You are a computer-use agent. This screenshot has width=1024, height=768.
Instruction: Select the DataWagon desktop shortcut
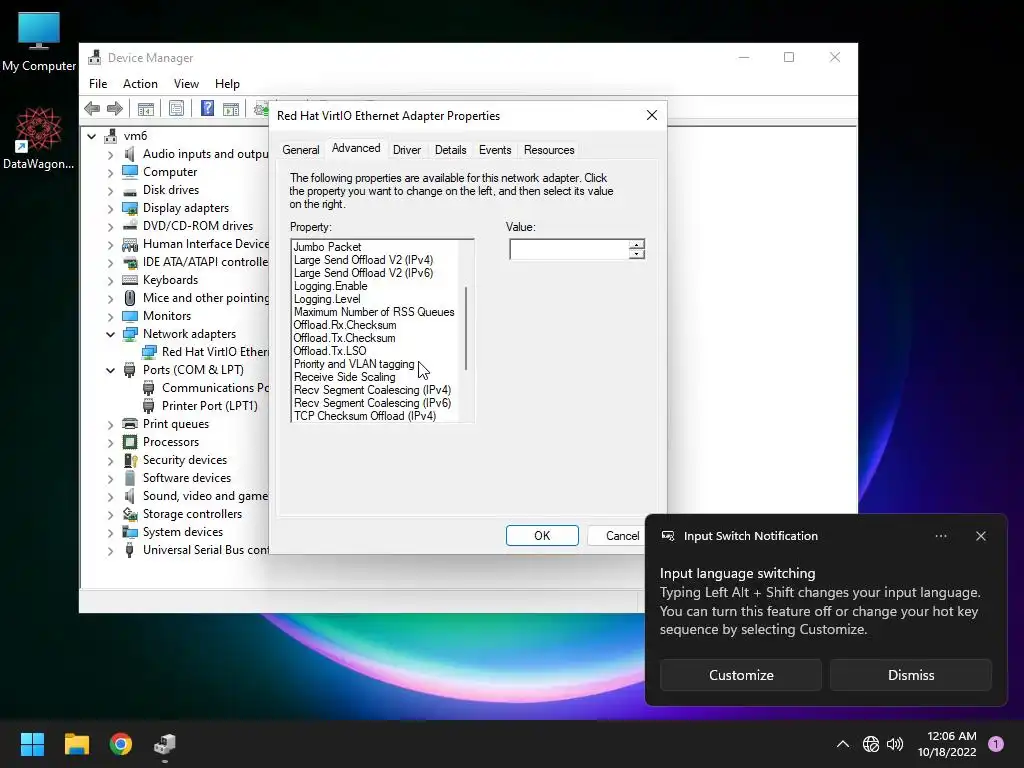[x=39, y=138]
